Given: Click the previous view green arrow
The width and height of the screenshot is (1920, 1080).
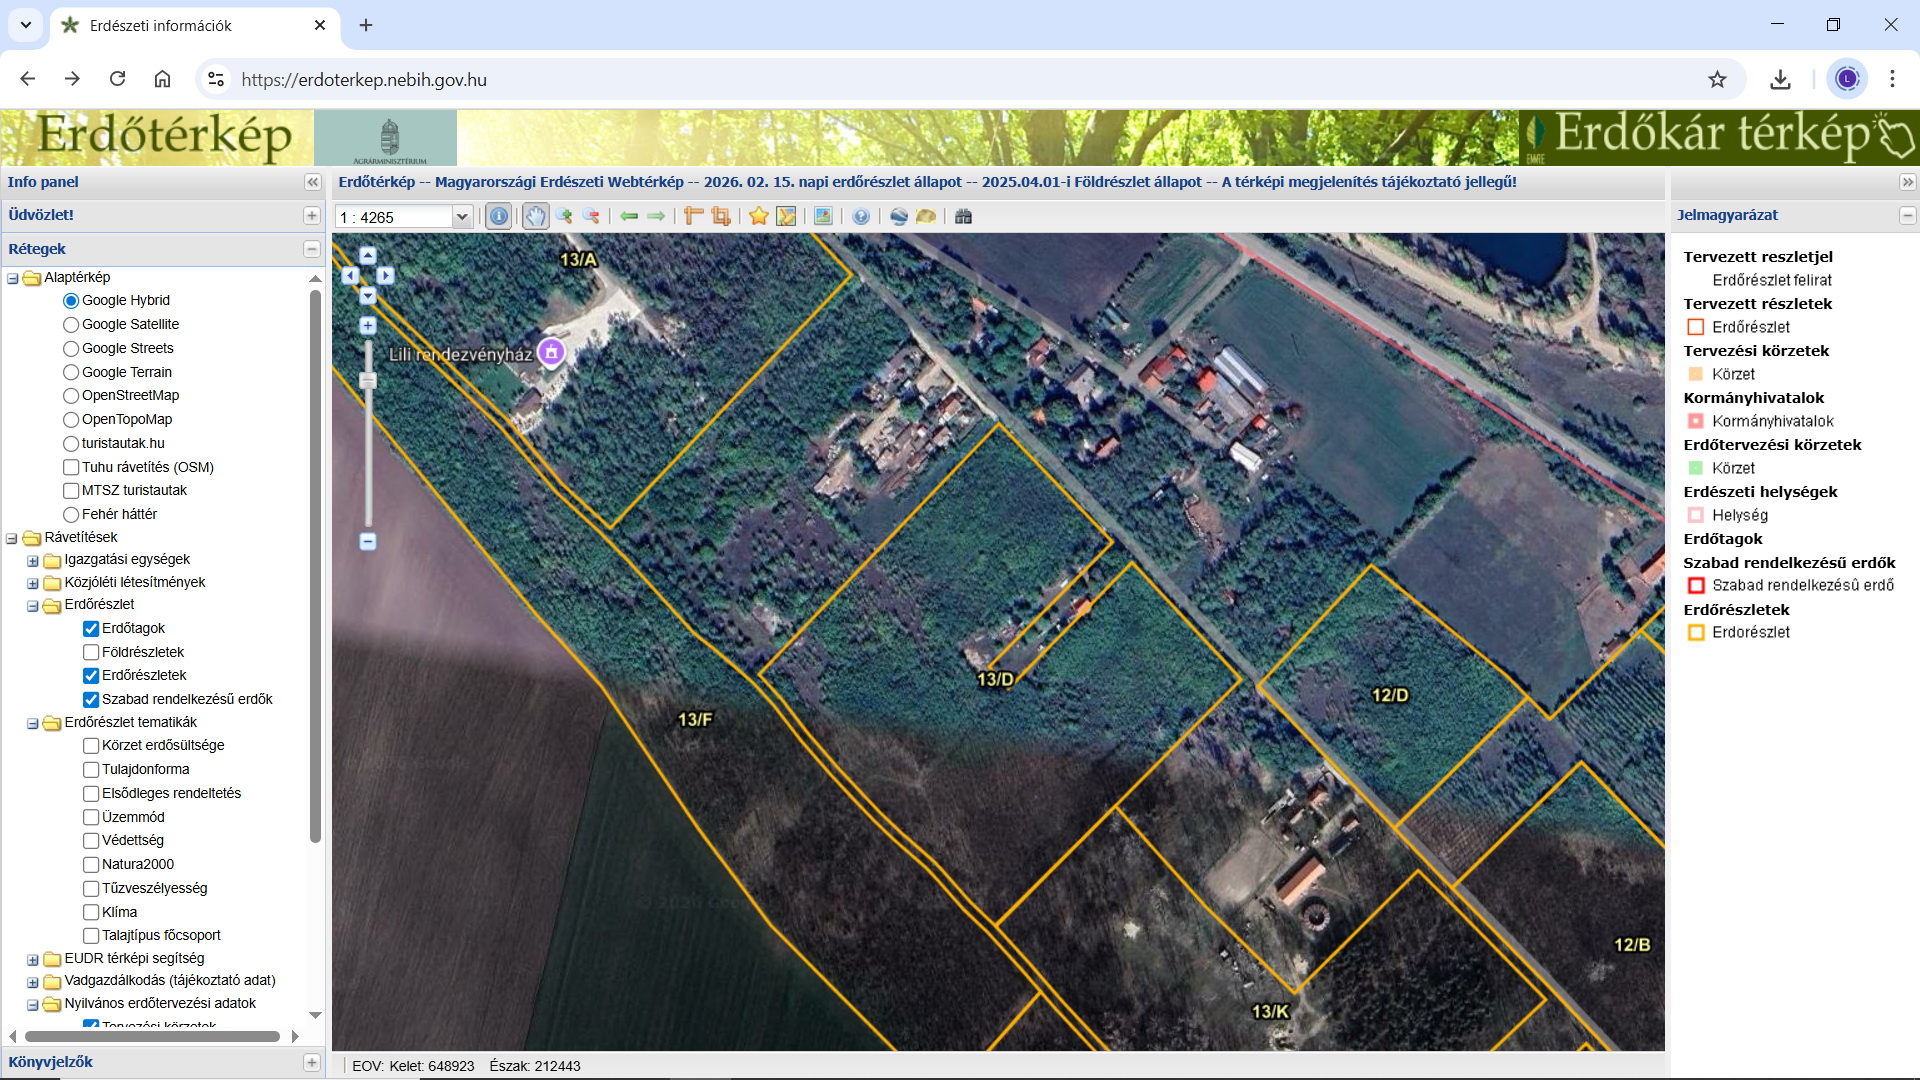Looking at the screenshot, I should 629,217.
